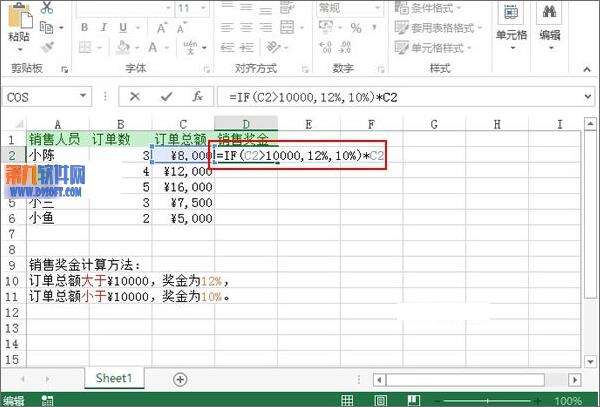
Task: Click inside the formula bar text
Action: [313, 98]
